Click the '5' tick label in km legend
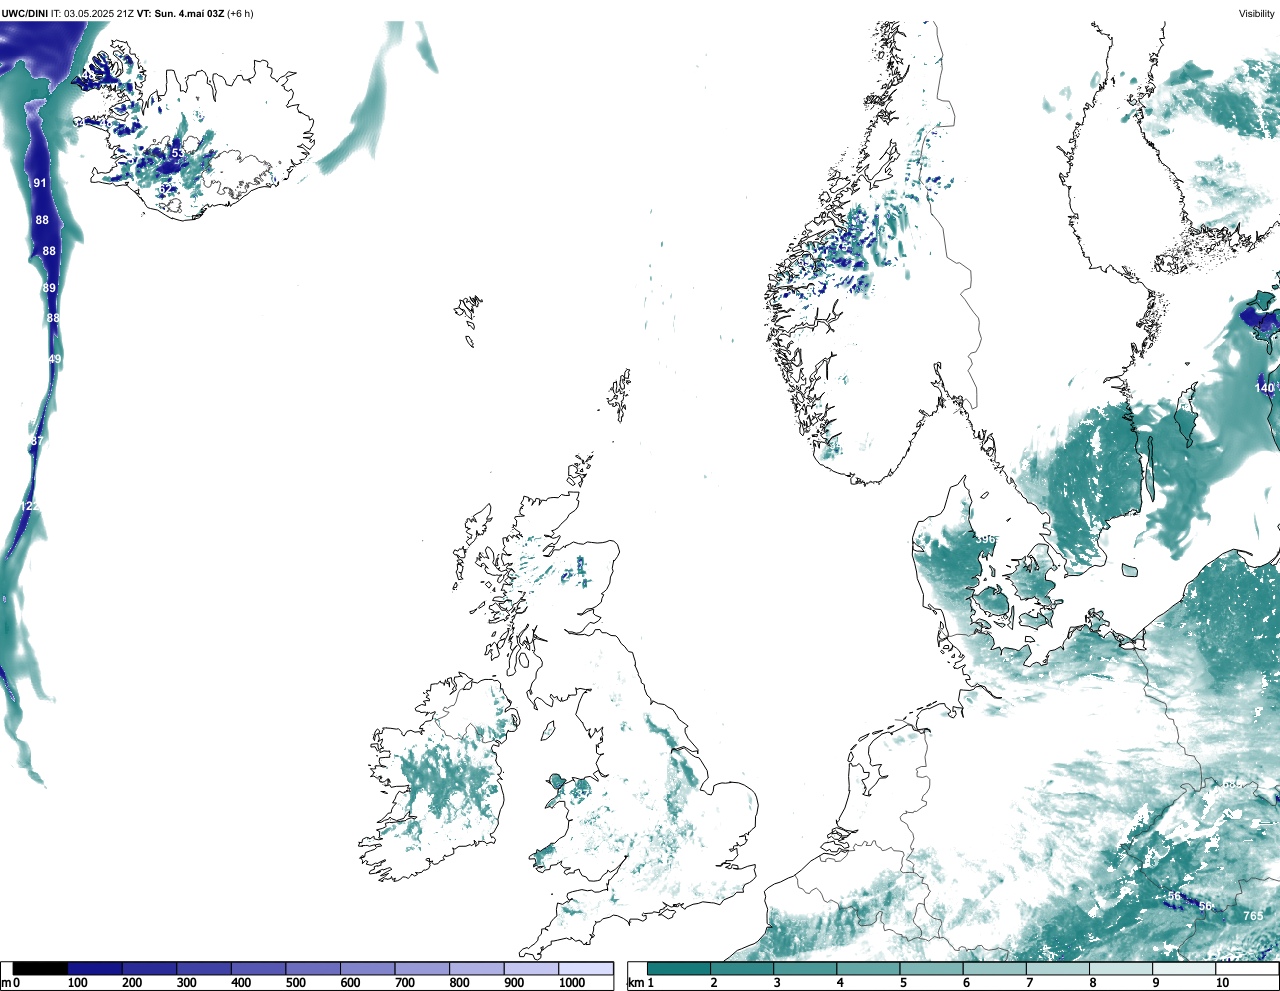 pyautogui.click(x=903, y=983)
